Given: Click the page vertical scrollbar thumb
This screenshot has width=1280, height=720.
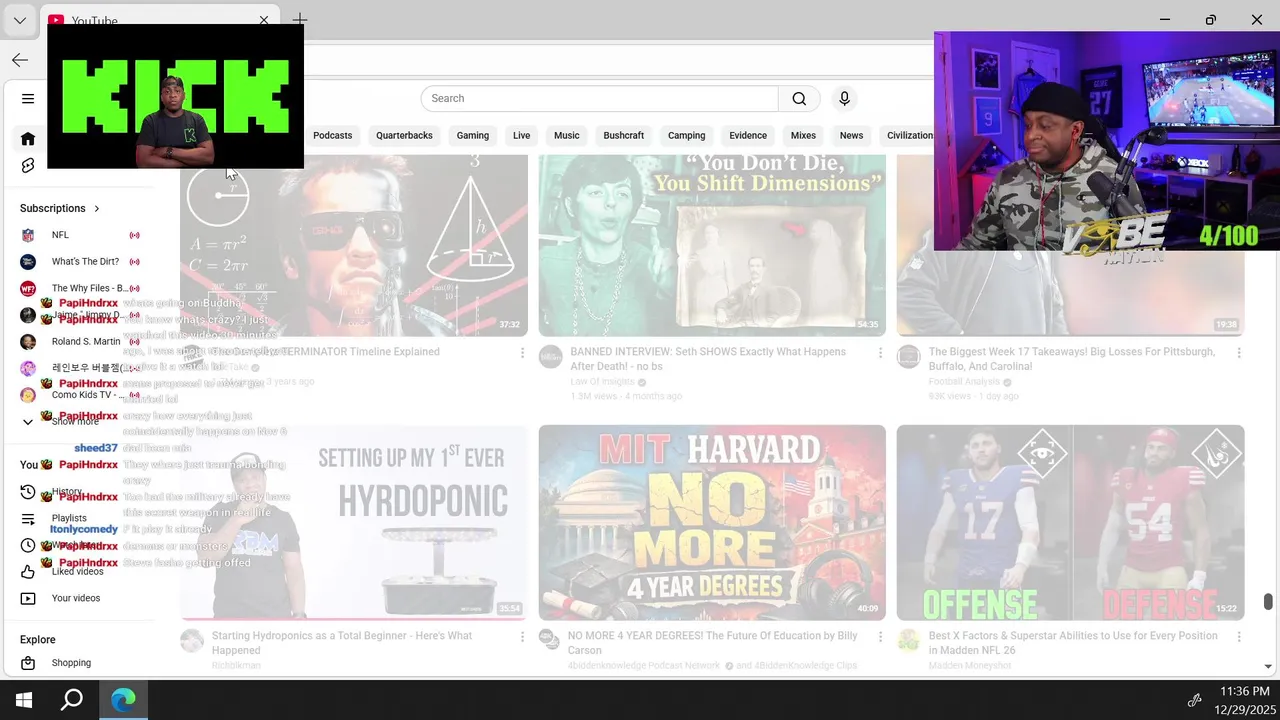Looking at the screenshot, I should click(x=1268, y=601).
